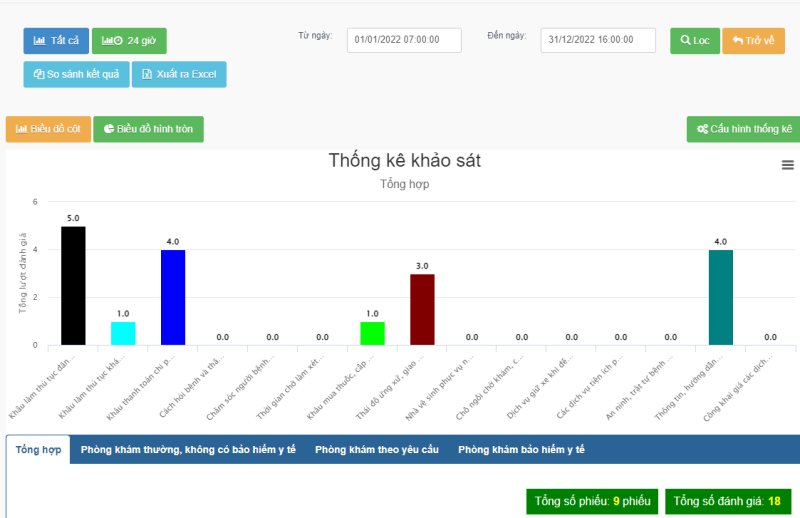The width and height of the screenshot is (800, 518).
Task: Click the 'Đến ngày' end date field
Action: pyautogui.click(x=597, y=40)
